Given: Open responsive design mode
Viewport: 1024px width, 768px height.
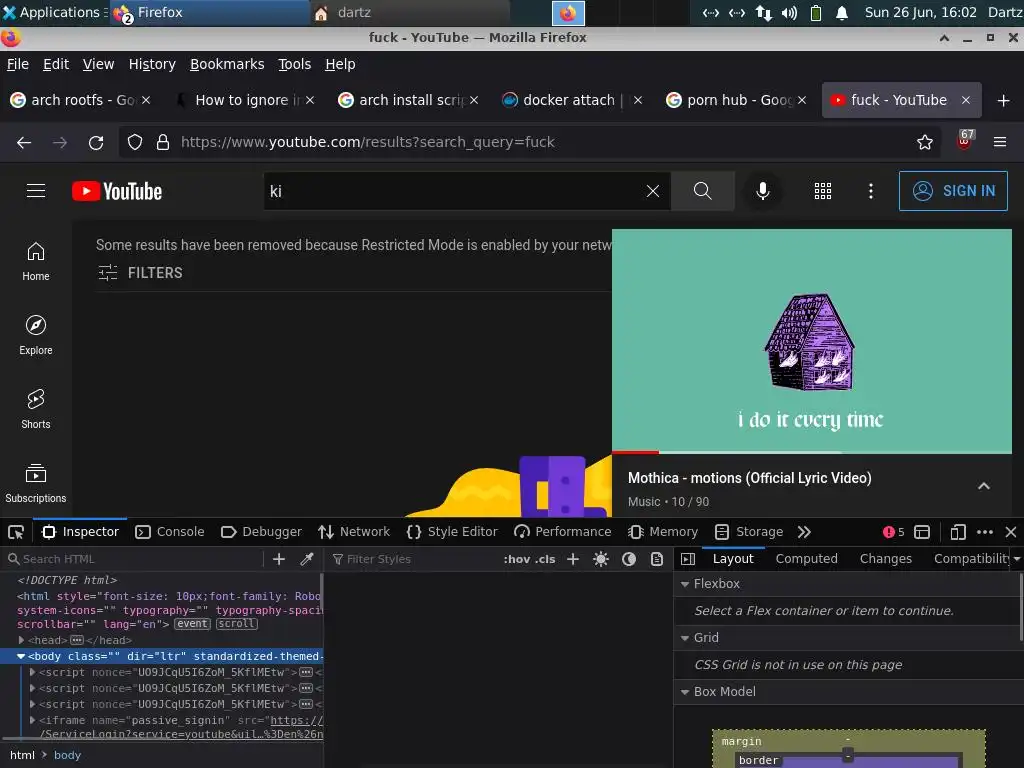Looking at the screenshot, I should (957, 532).
